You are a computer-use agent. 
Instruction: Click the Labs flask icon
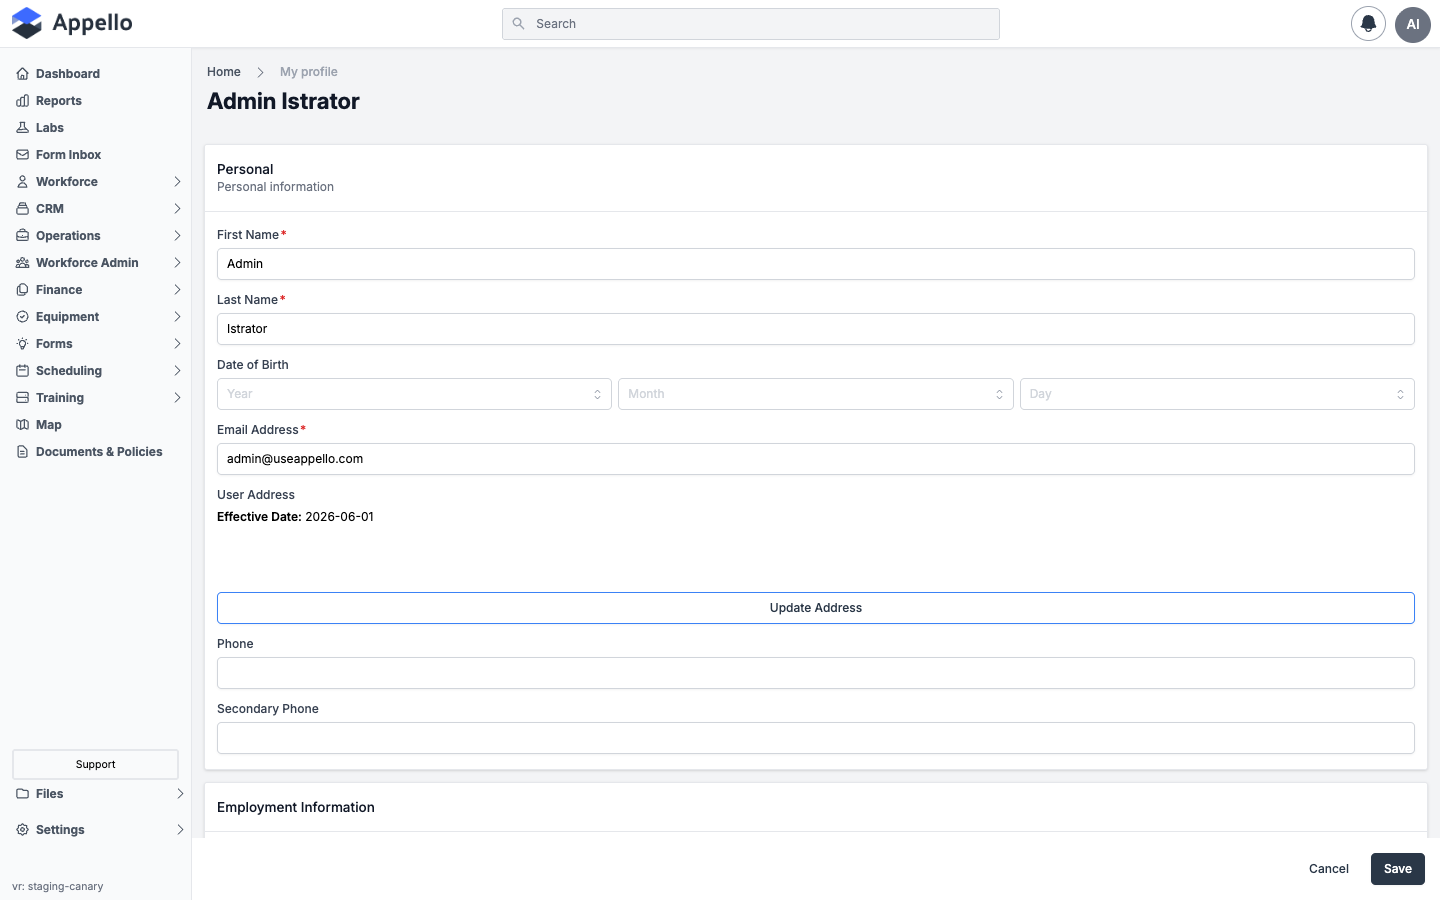click(x=22, y=128)
